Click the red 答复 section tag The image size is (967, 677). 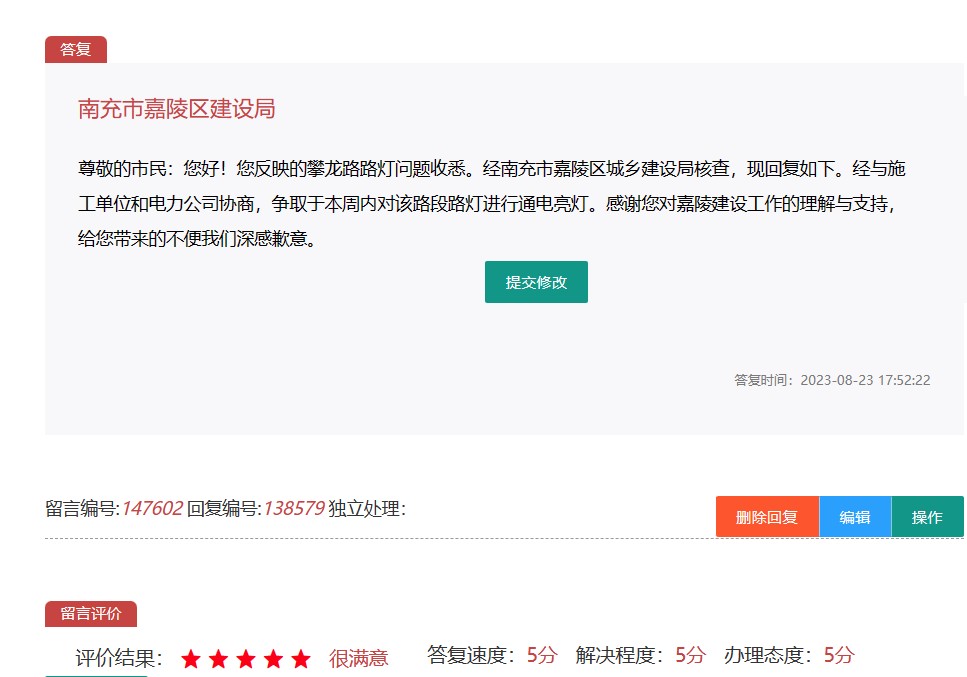(x=76, y=49)
